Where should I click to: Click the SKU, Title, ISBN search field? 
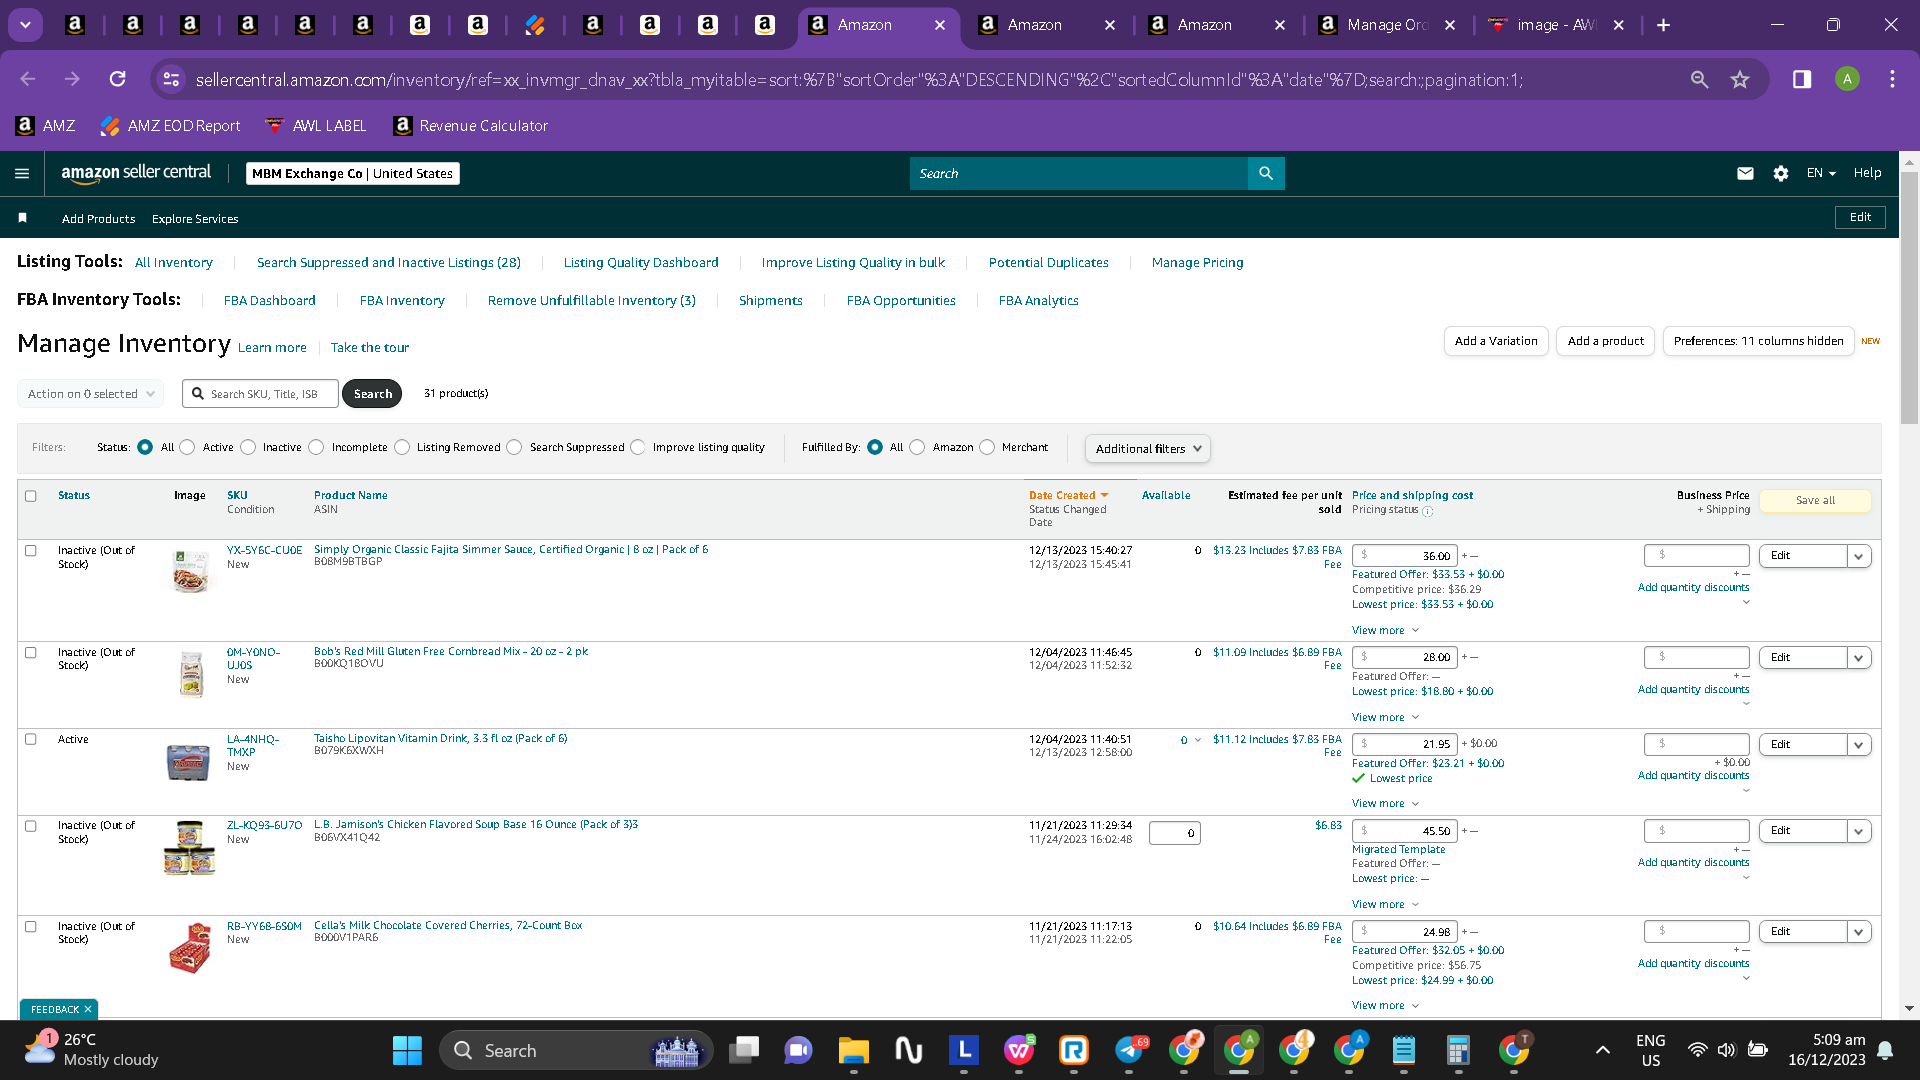[x=261, y=394]
